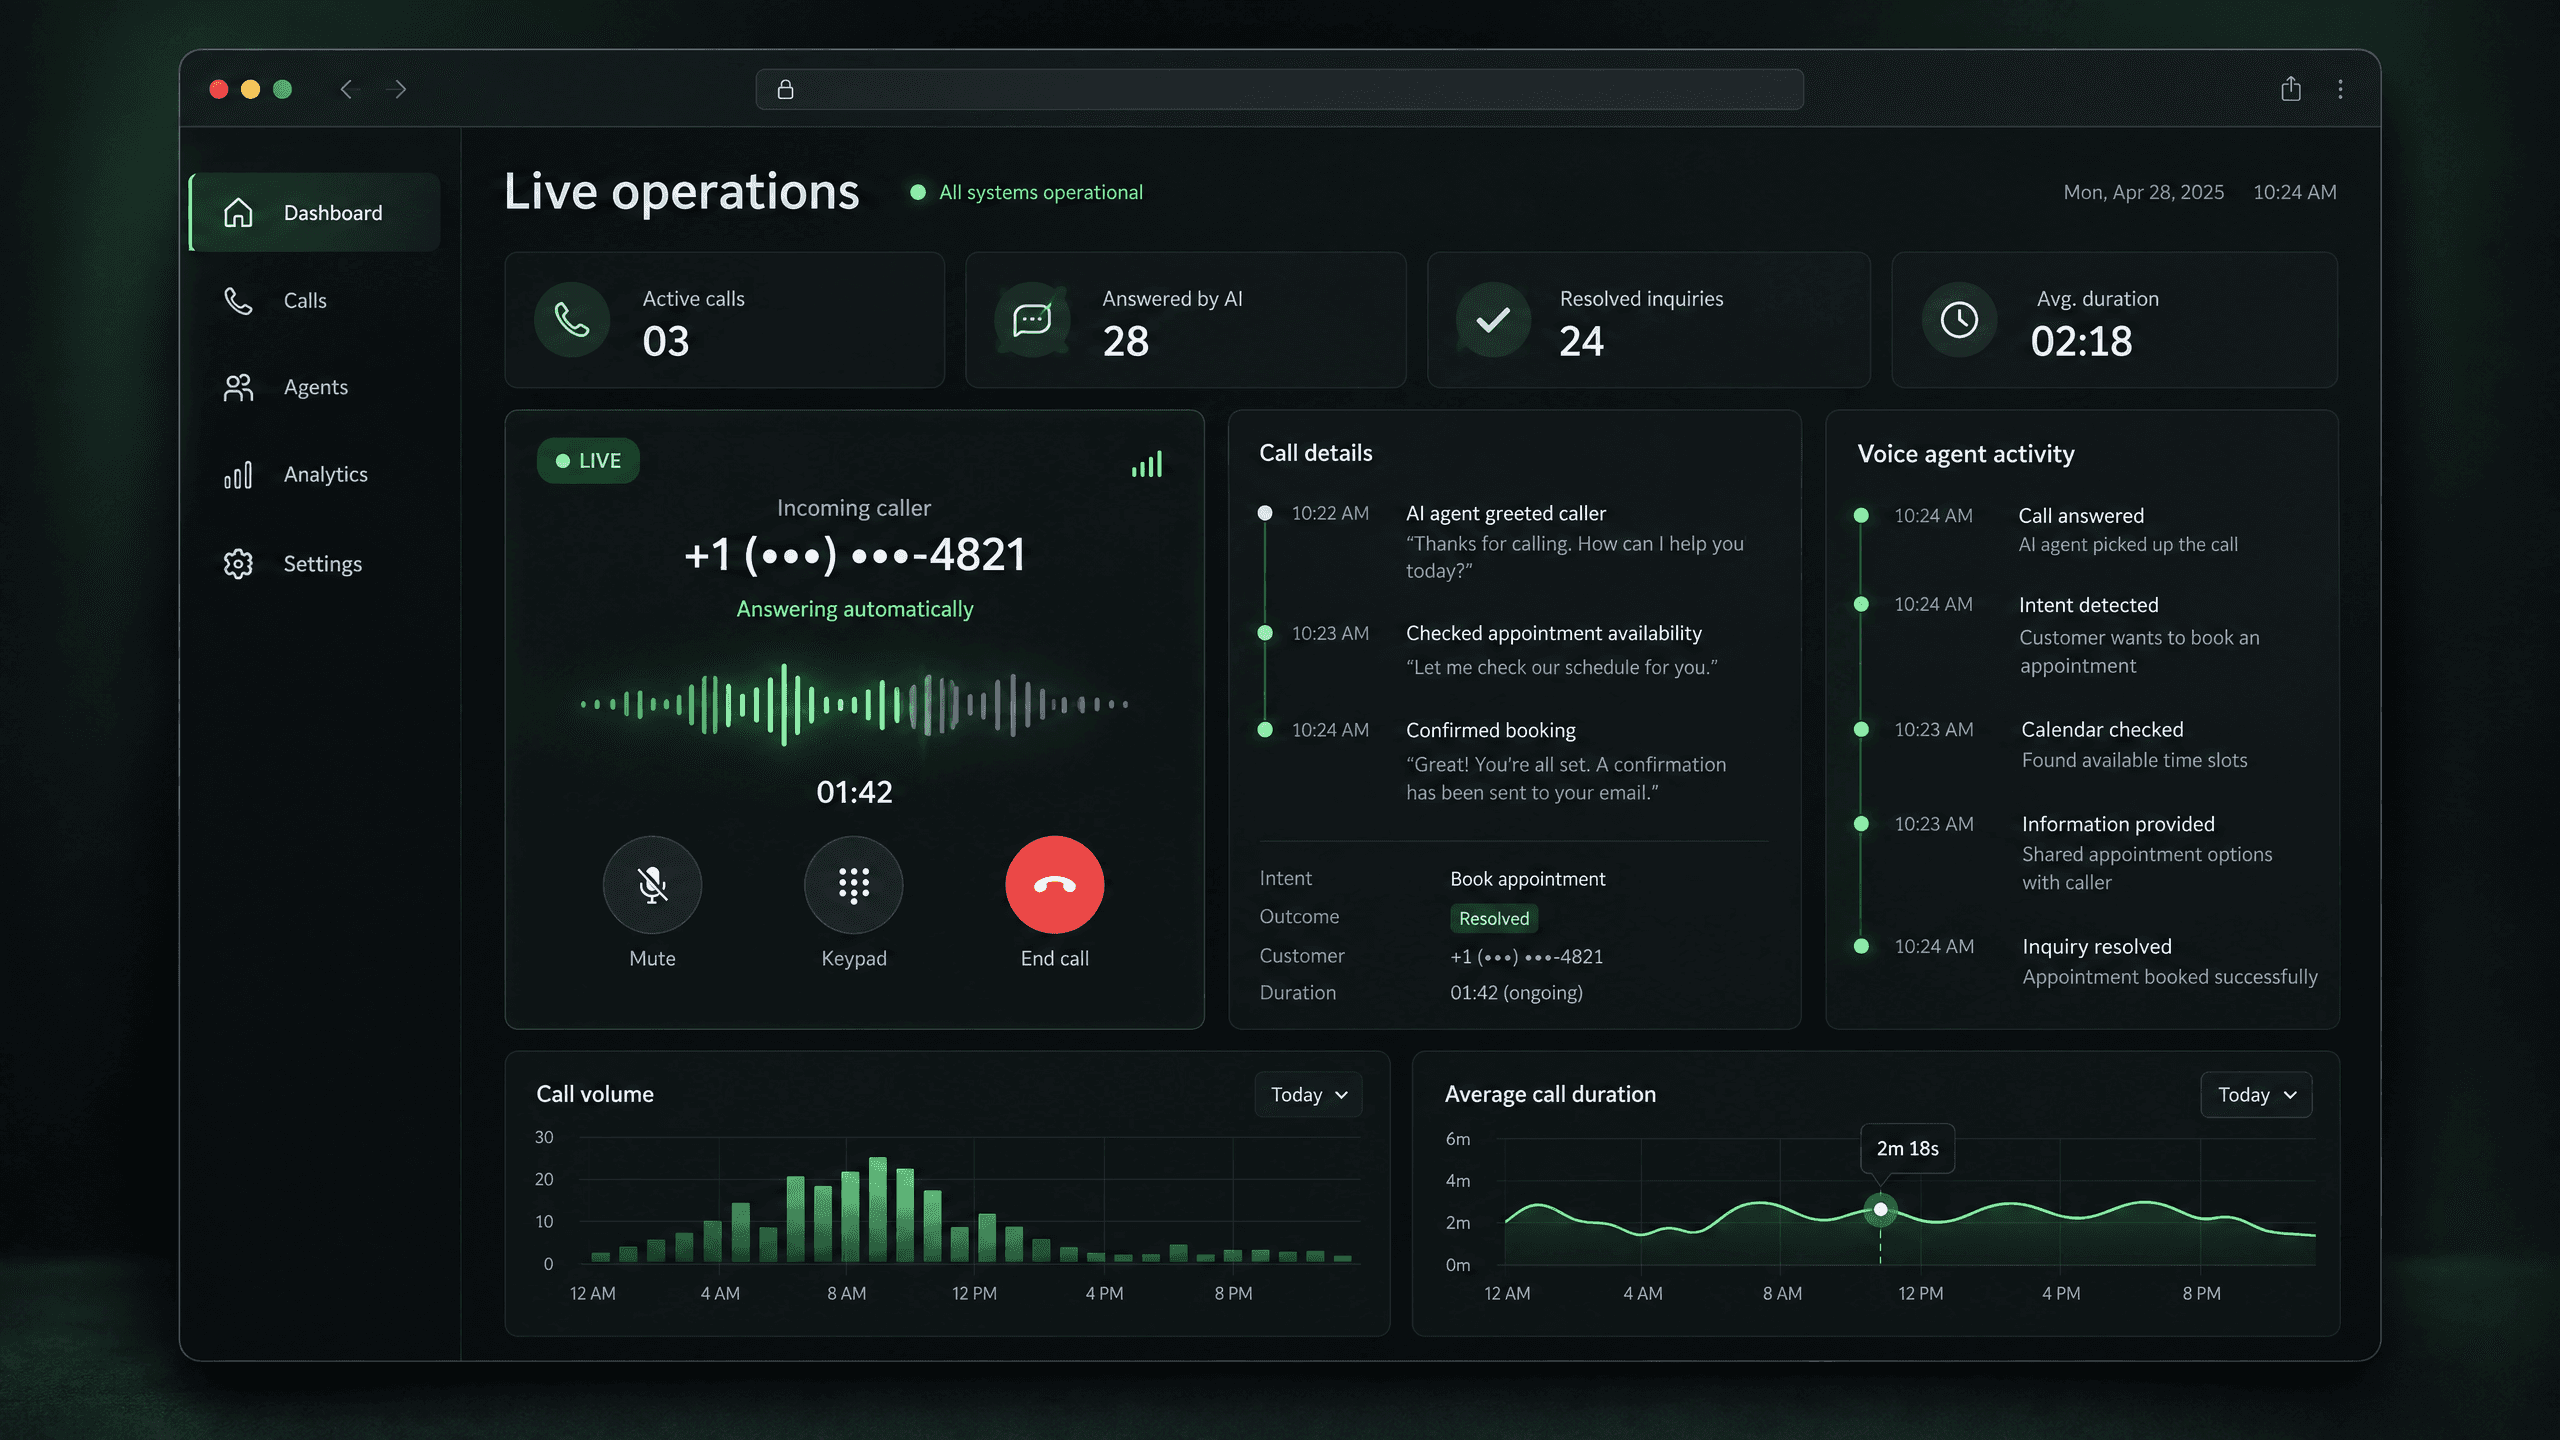Image resolution: width=2560 pixels, height=1440 pixels.
Task: Click the Resolved inquiries 24 value
Action: tap(1581, 342)
